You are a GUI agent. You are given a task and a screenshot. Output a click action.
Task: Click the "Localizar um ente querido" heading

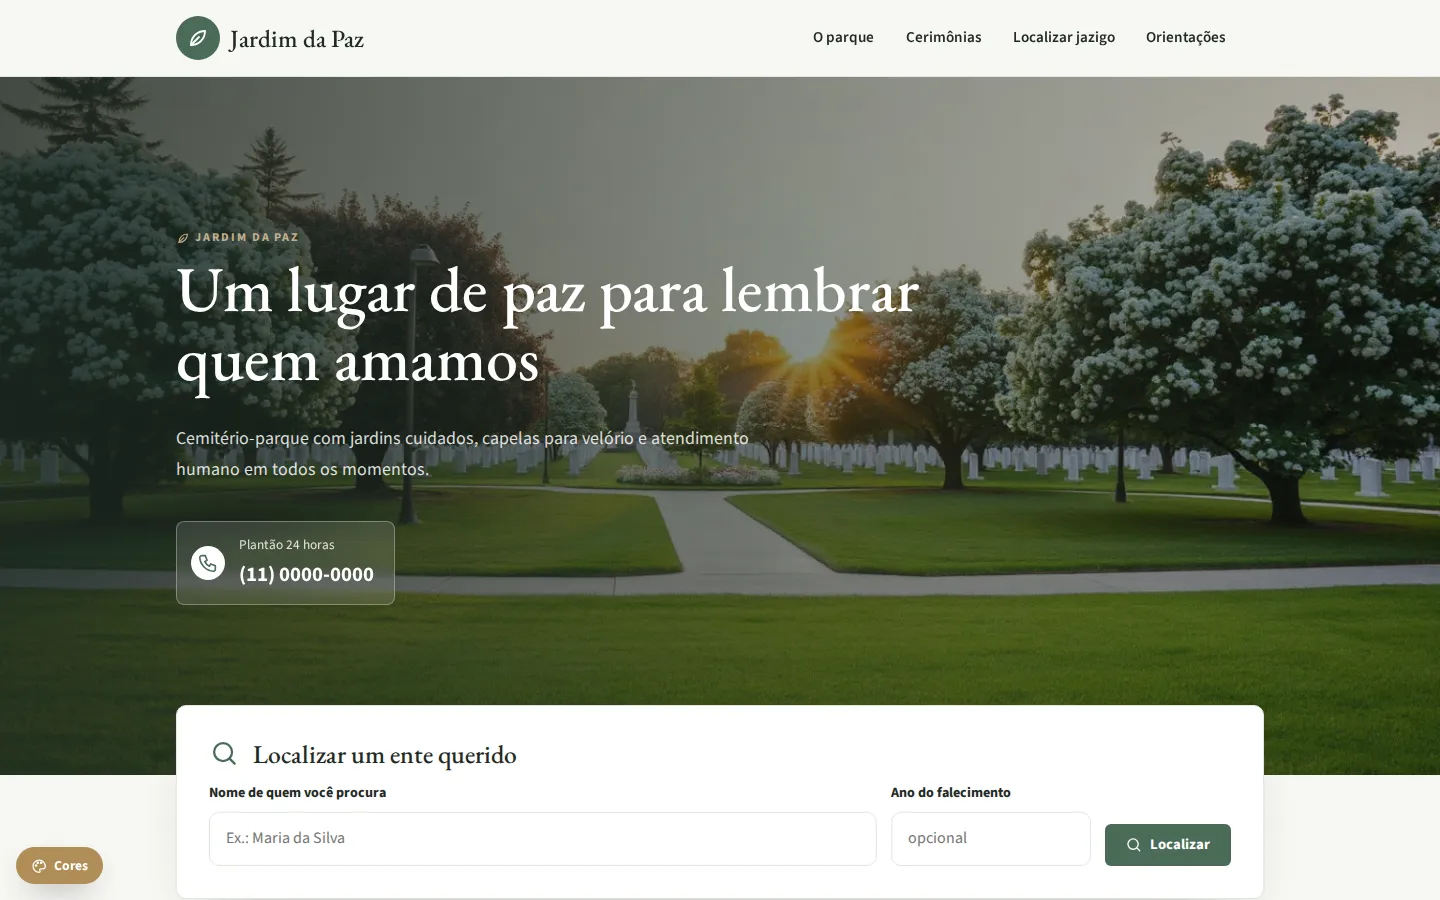pos(385,755)
